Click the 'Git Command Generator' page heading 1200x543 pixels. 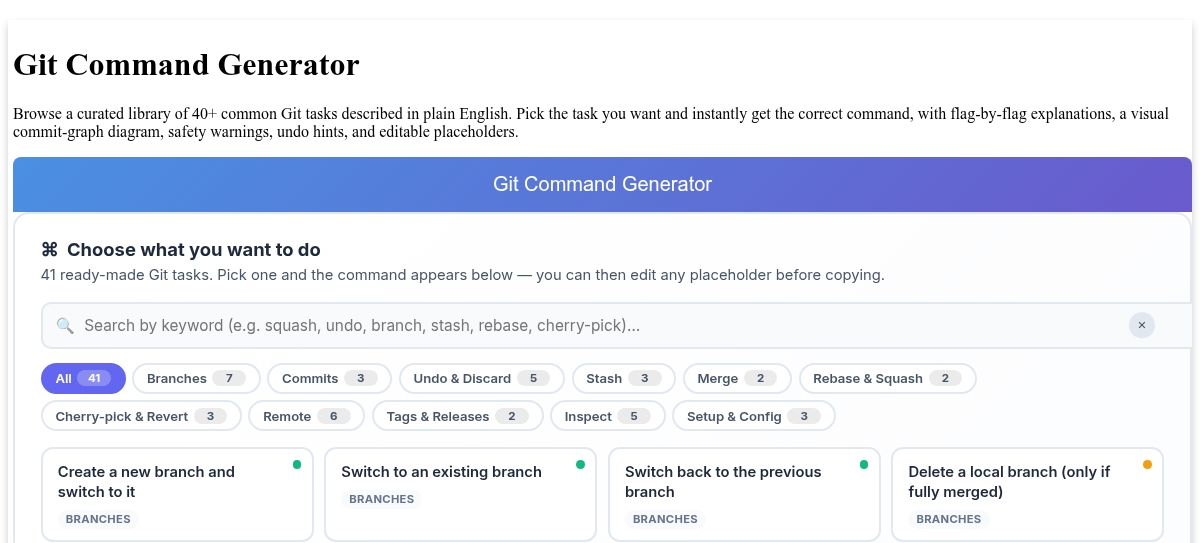186,65
